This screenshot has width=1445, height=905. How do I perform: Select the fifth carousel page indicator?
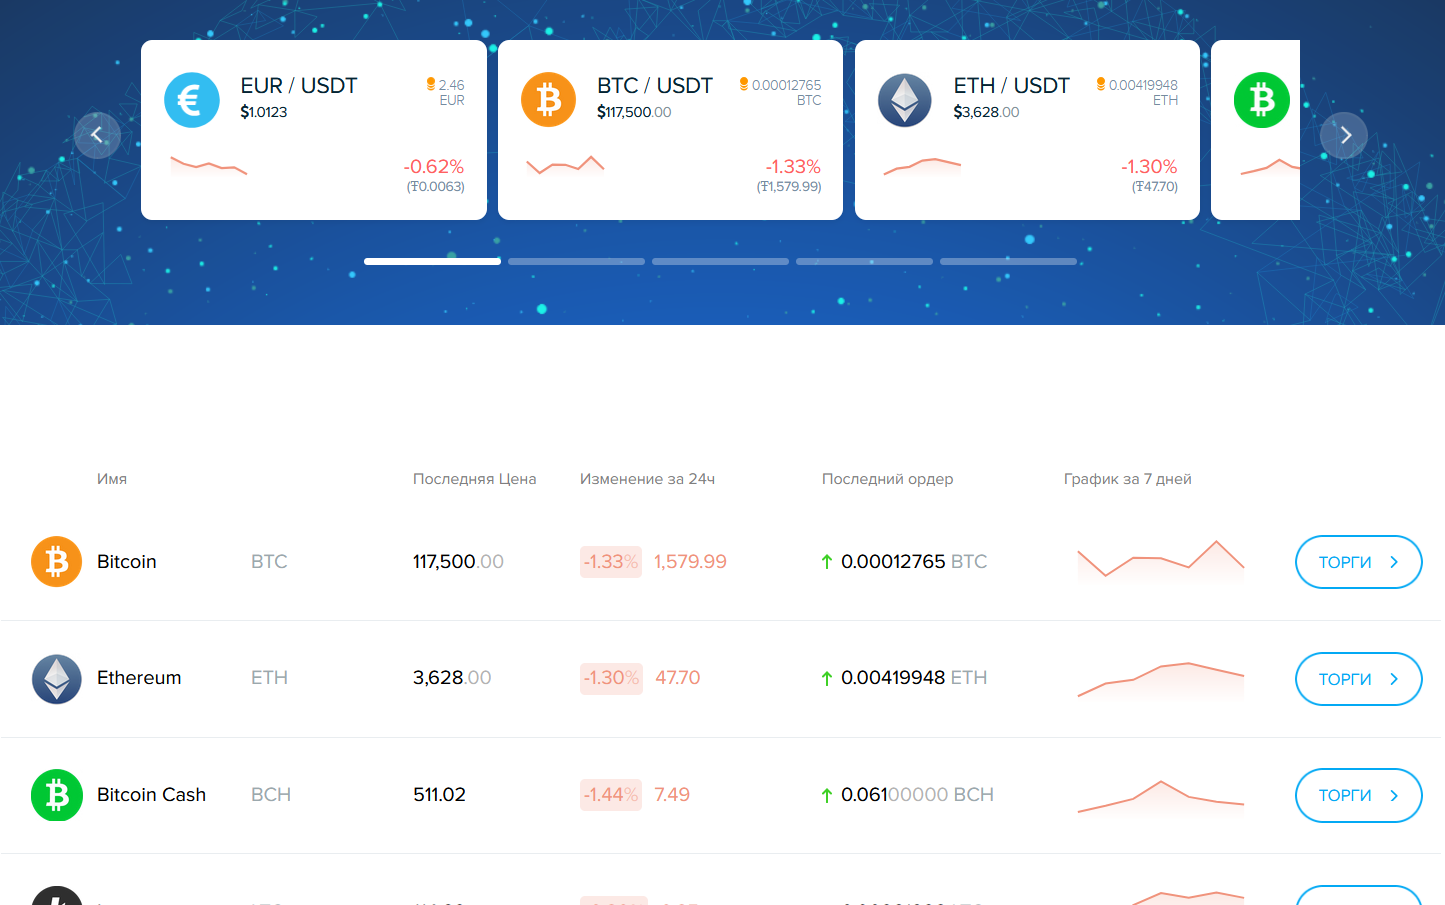(x=1008, y=261)
